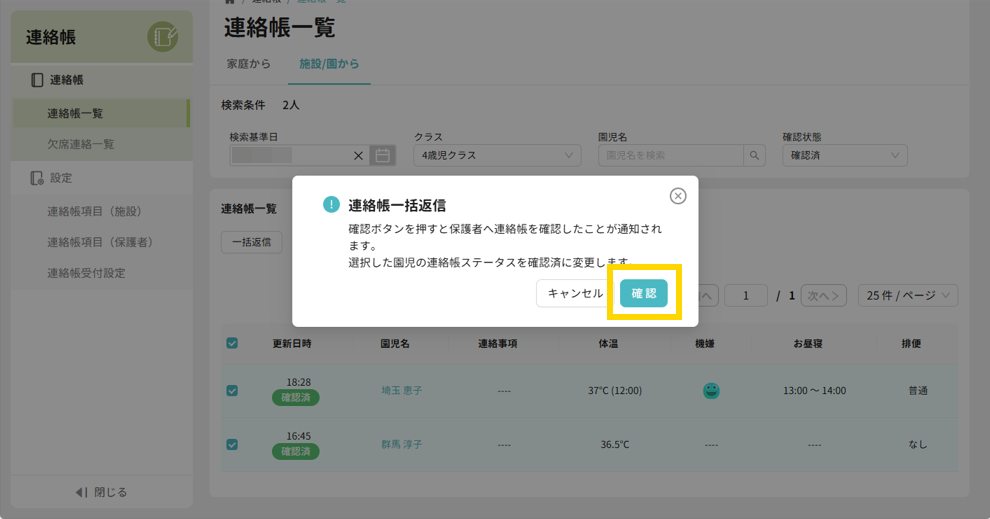Uncheck the row checkbox for 埼玉 恵子
The width and height of the screenshot is (990, 519).
[232, 391]
